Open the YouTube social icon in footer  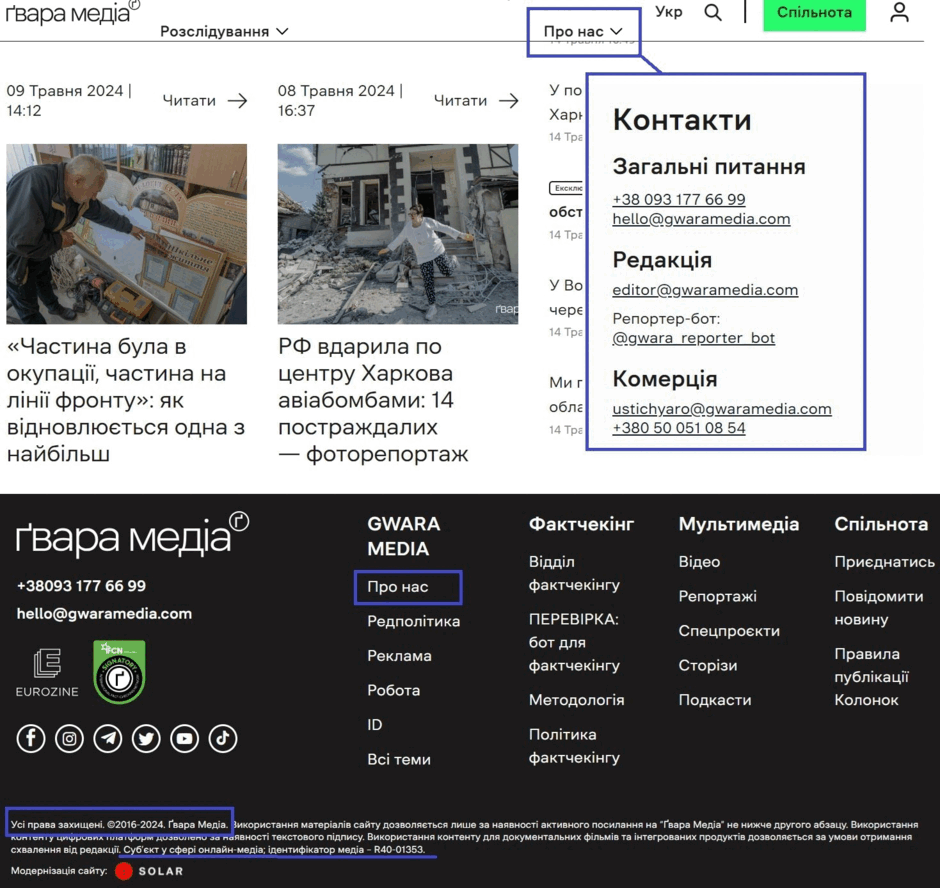(x=185, y=738)
